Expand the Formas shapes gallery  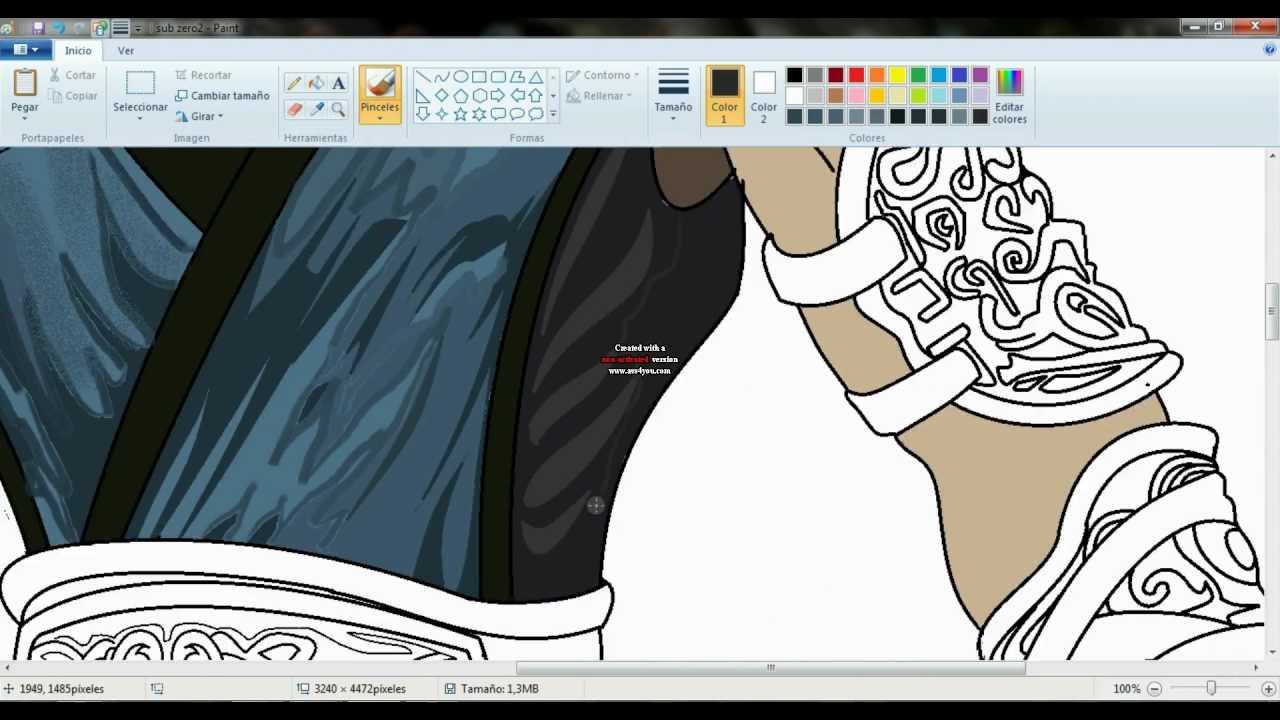coord(553,115)
